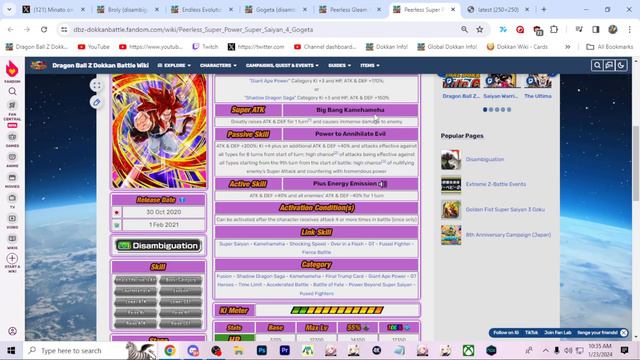Open the tab search dropdown arrow
The width and height of the screenshot is (640, 360).
coord(9,9)
